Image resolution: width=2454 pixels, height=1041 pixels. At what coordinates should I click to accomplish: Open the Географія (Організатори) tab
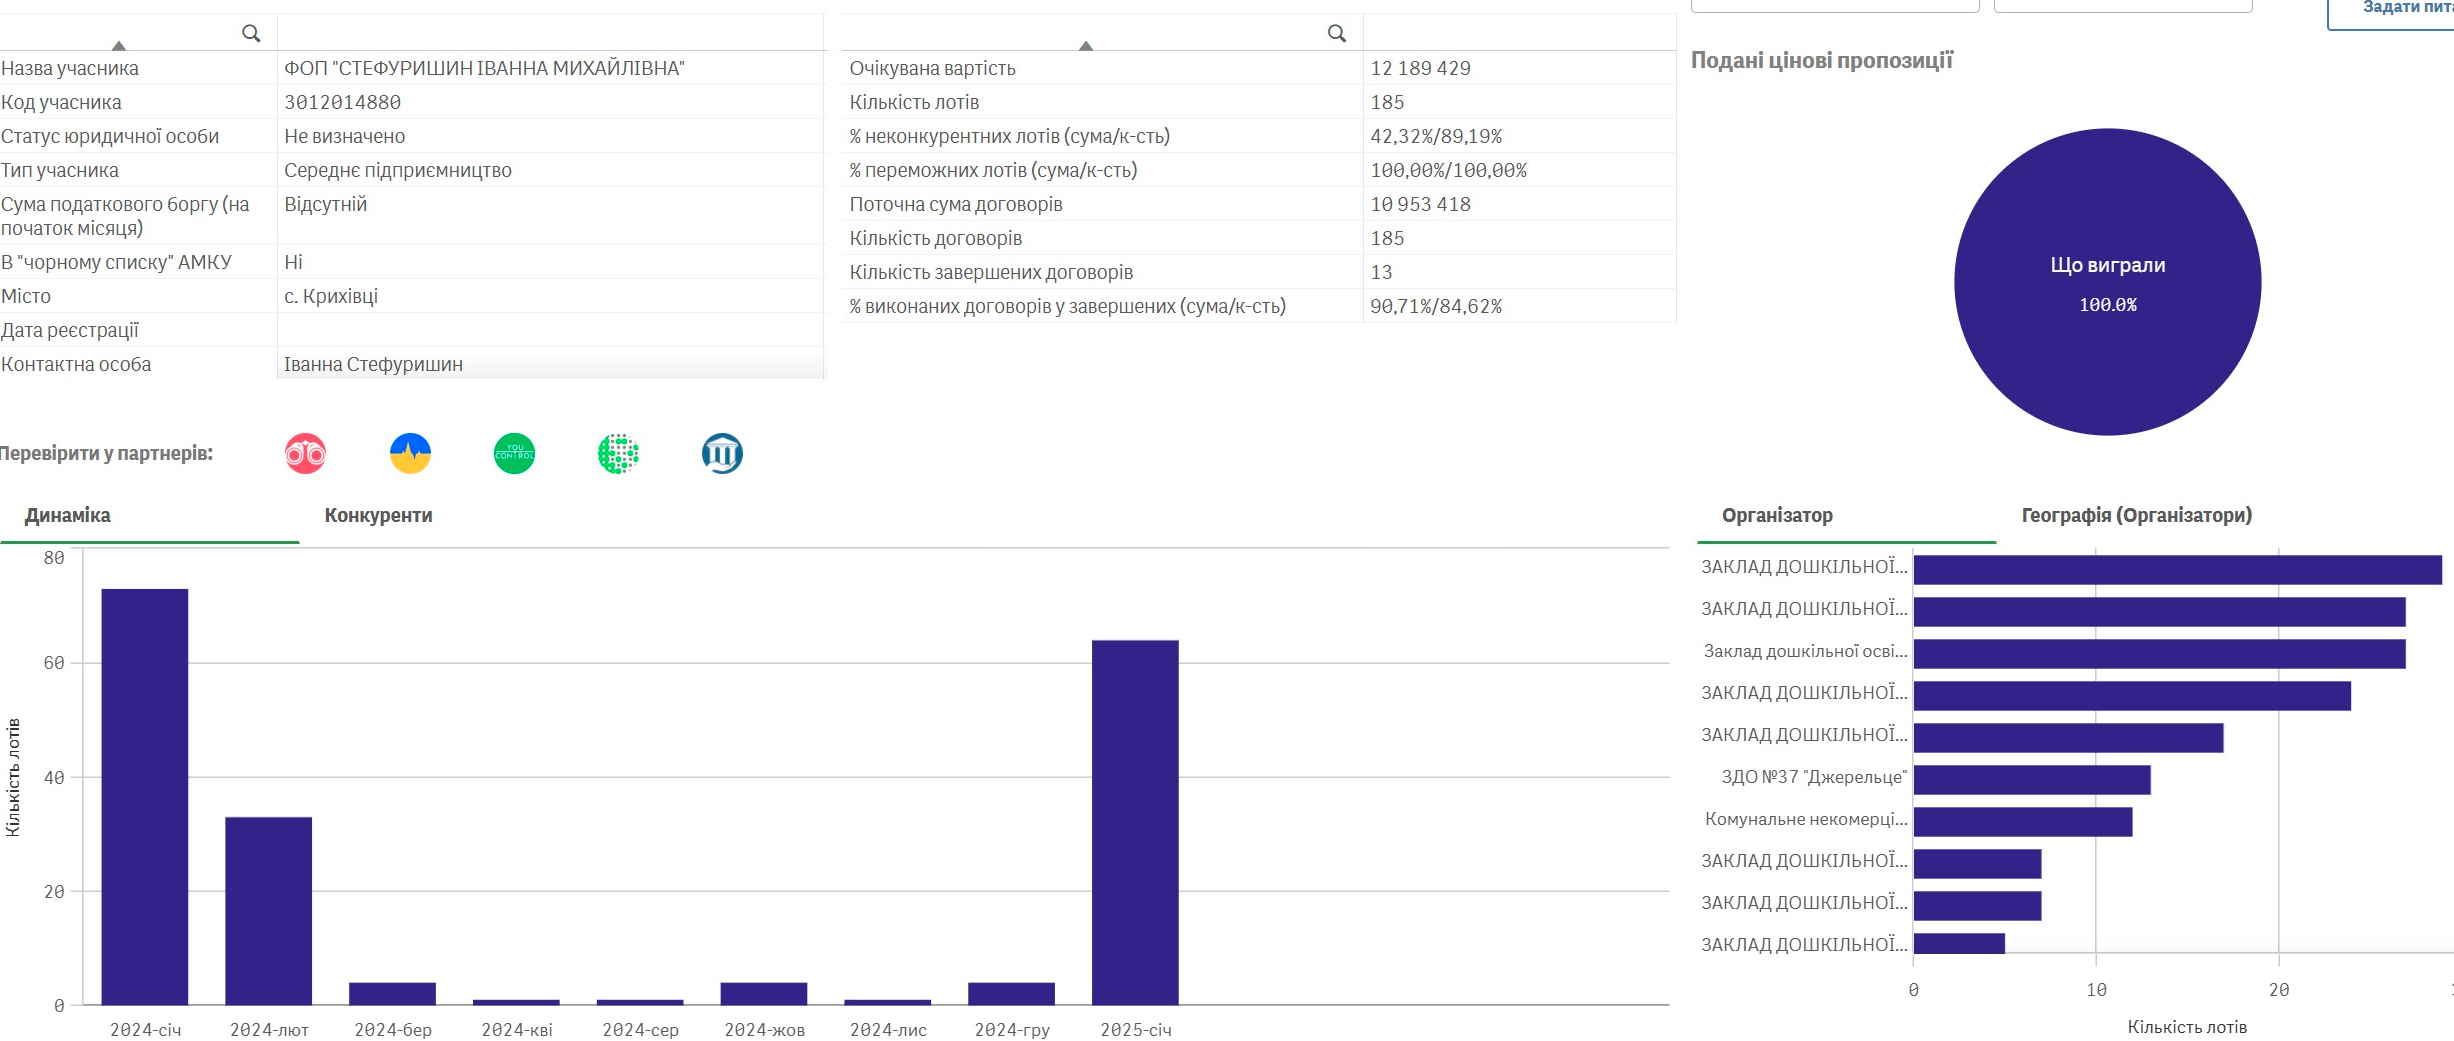[x=2136, y=516]
